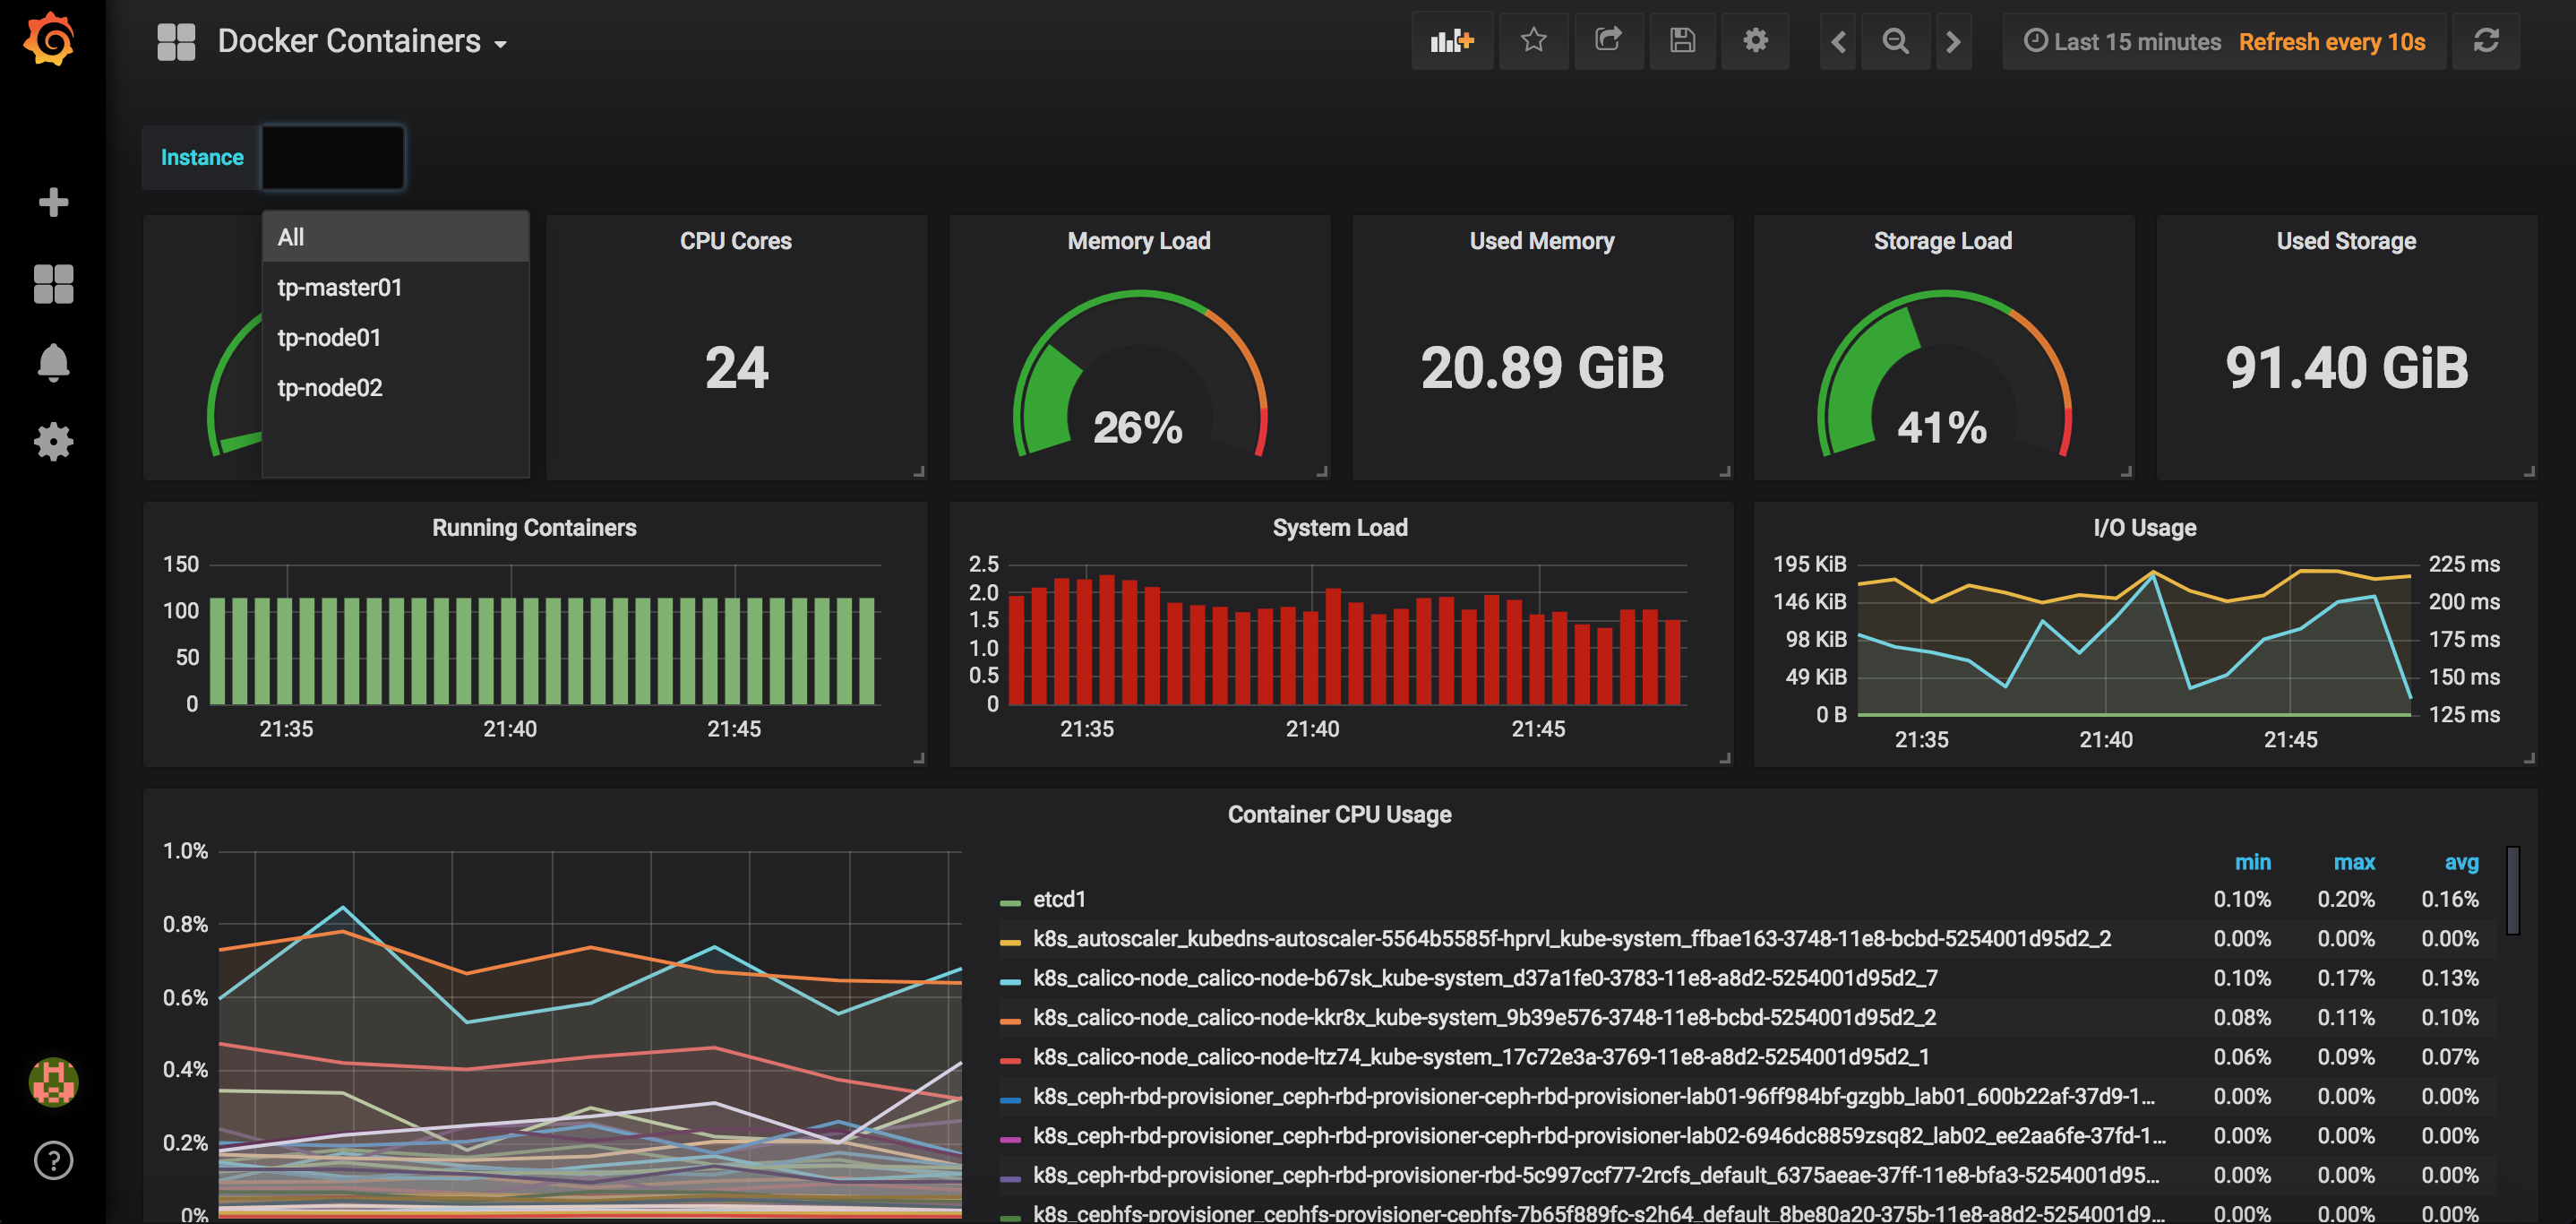2576x1224 pixels.
Task: Click the Grafana logo icon
Action: click(50, 40)
